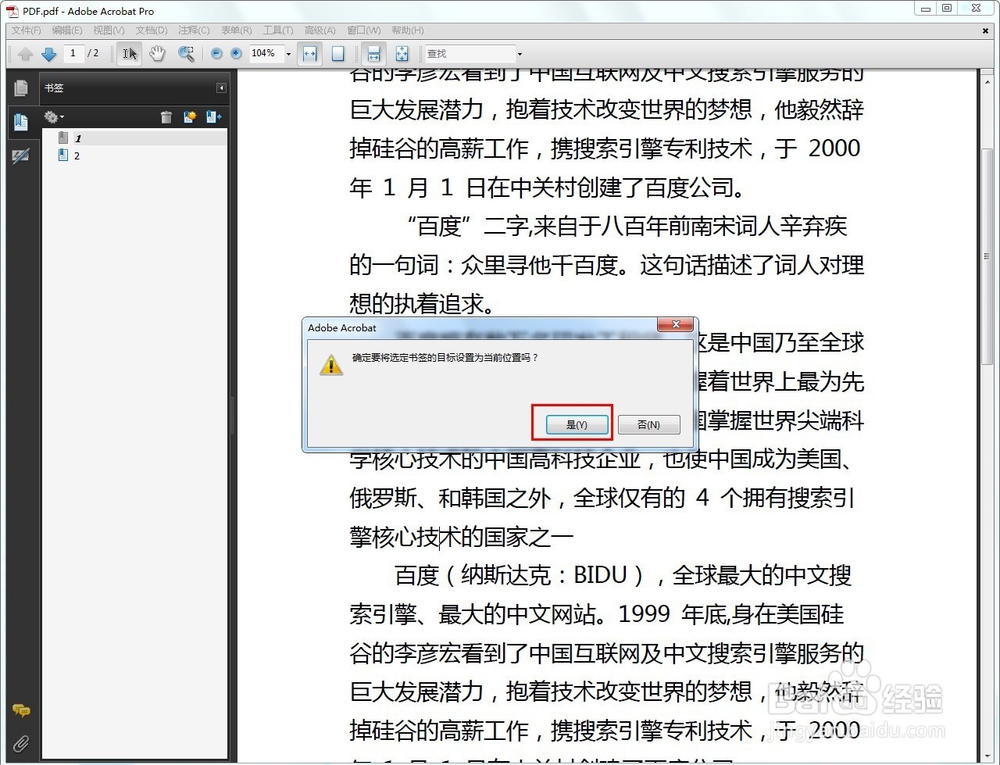1000x765 pixels.
Task: Go to next page arrow
Action: tap(48, 54)
